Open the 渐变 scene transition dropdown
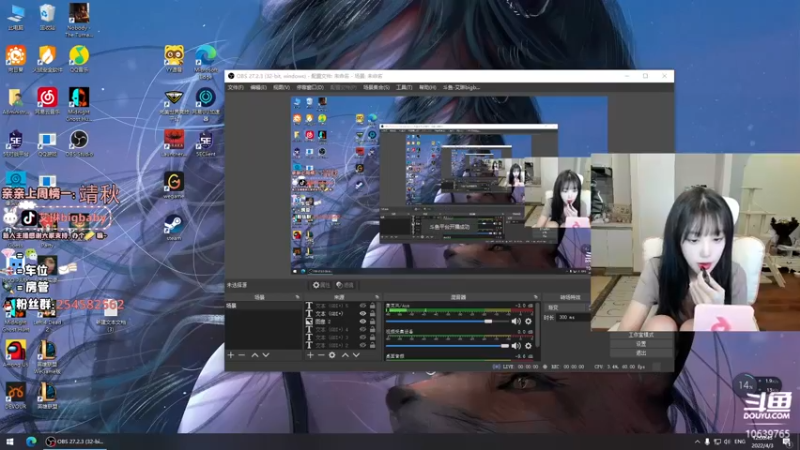800x450 pixels. (x=568, y=308)
